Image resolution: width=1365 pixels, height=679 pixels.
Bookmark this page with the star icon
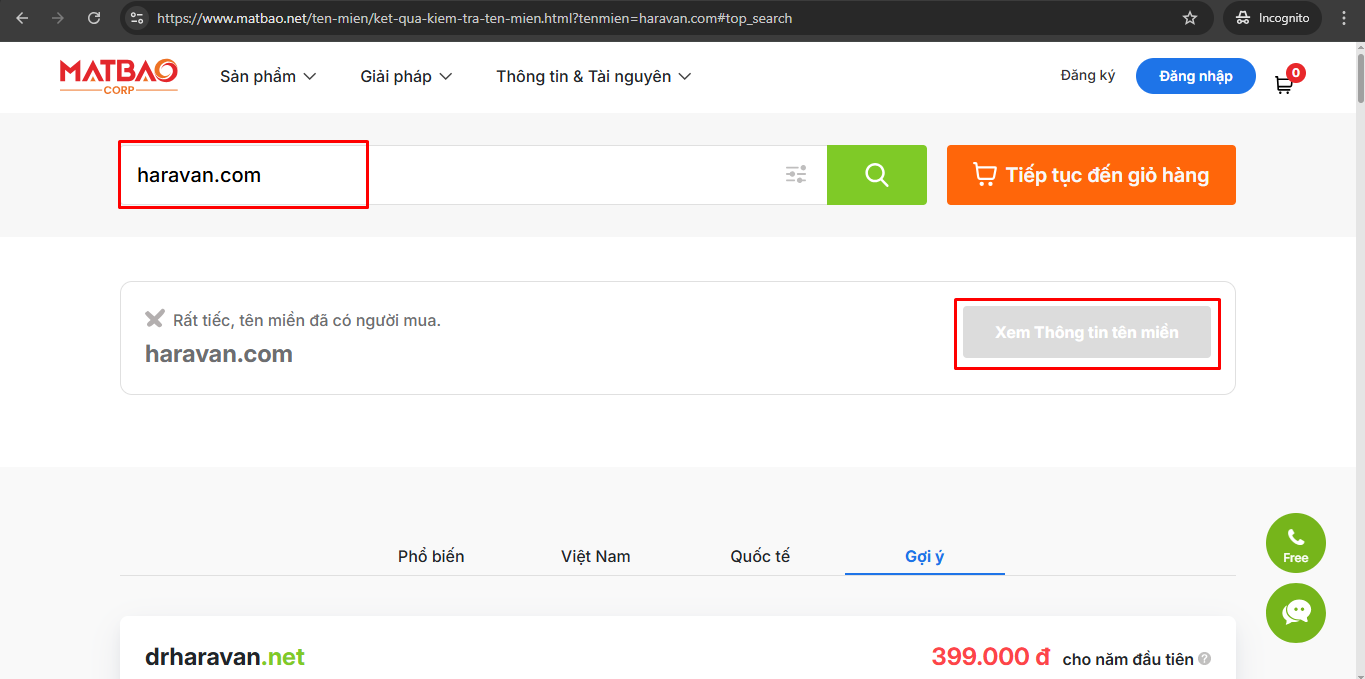(x=1190, y=18)
